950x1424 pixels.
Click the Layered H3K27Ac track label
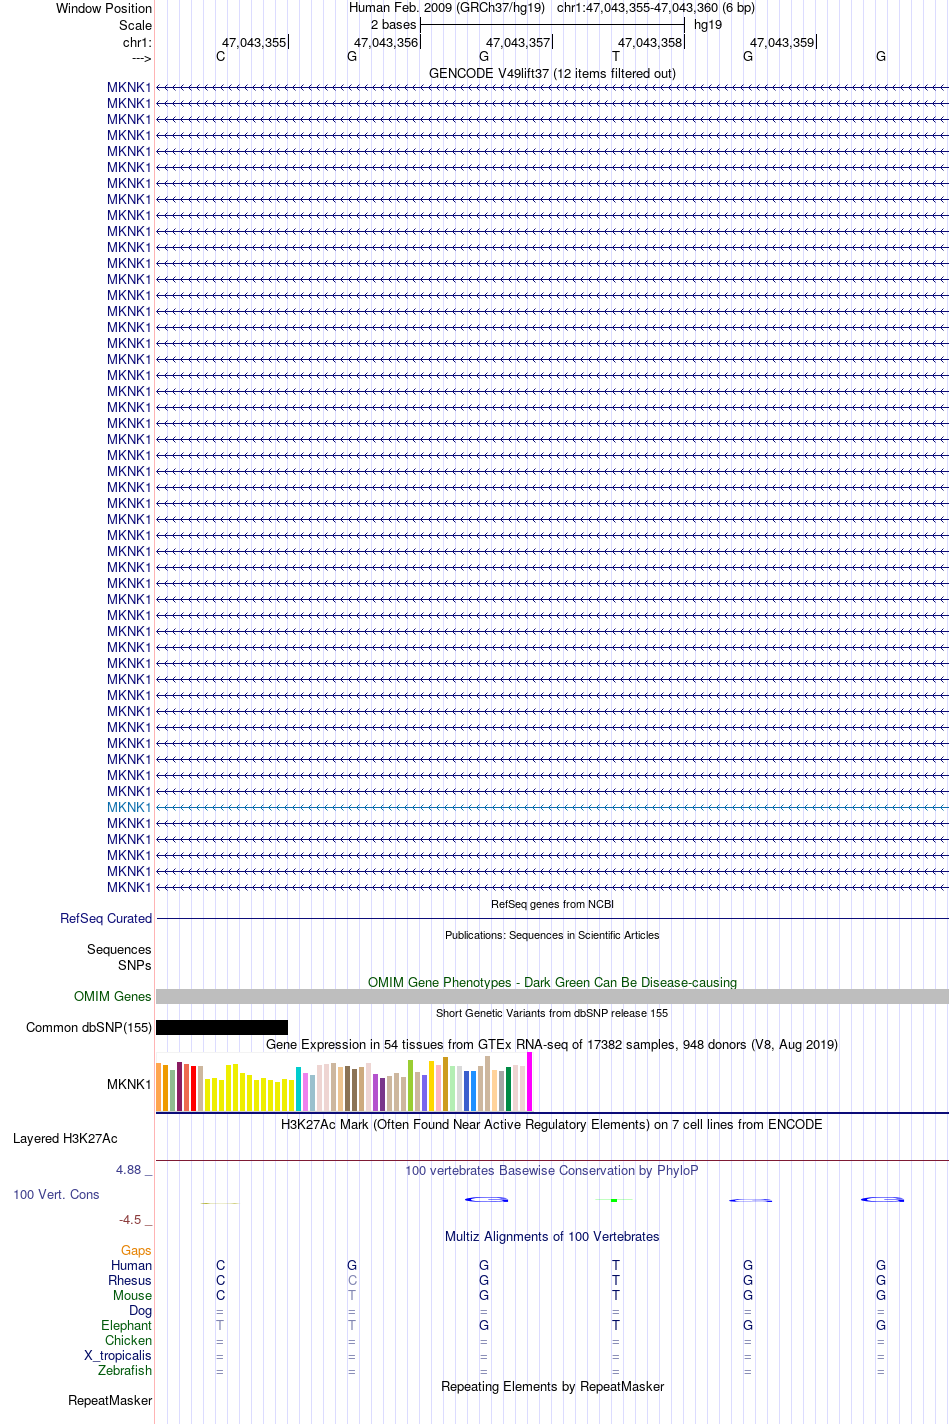65,1138
